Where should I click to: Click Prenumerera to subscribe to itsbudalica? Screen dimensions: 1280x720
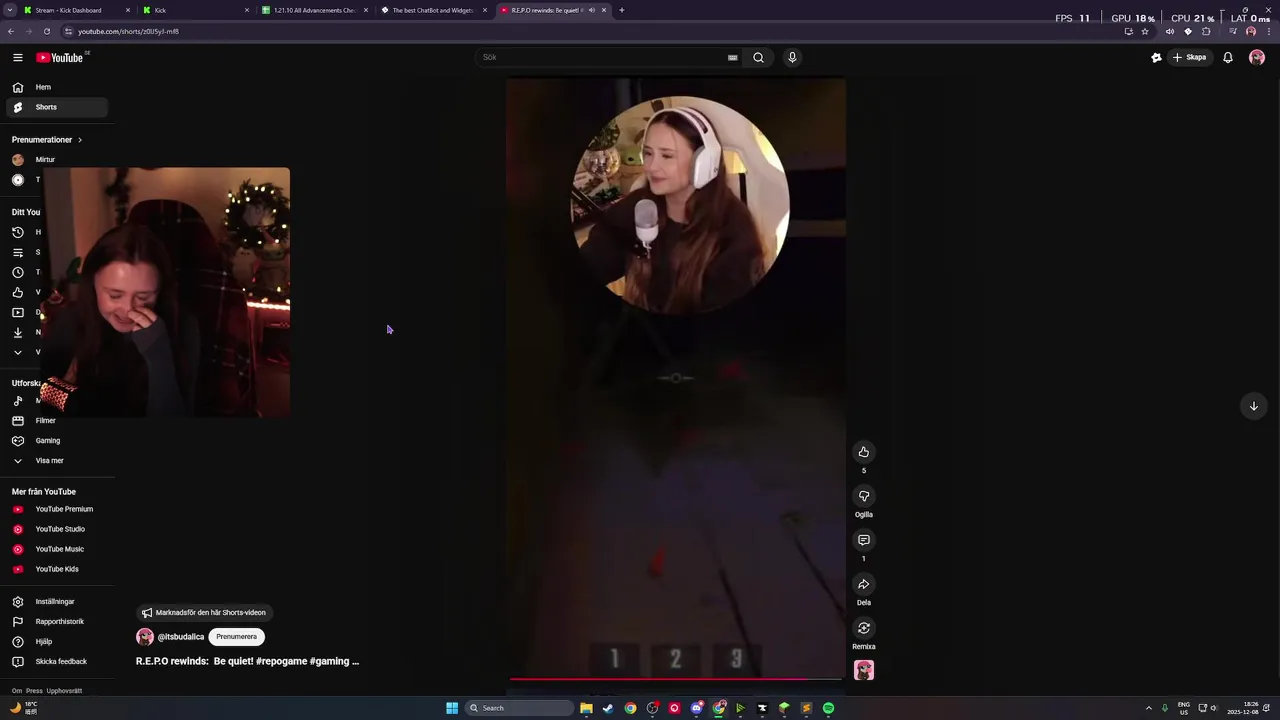[x=237, y=637]
